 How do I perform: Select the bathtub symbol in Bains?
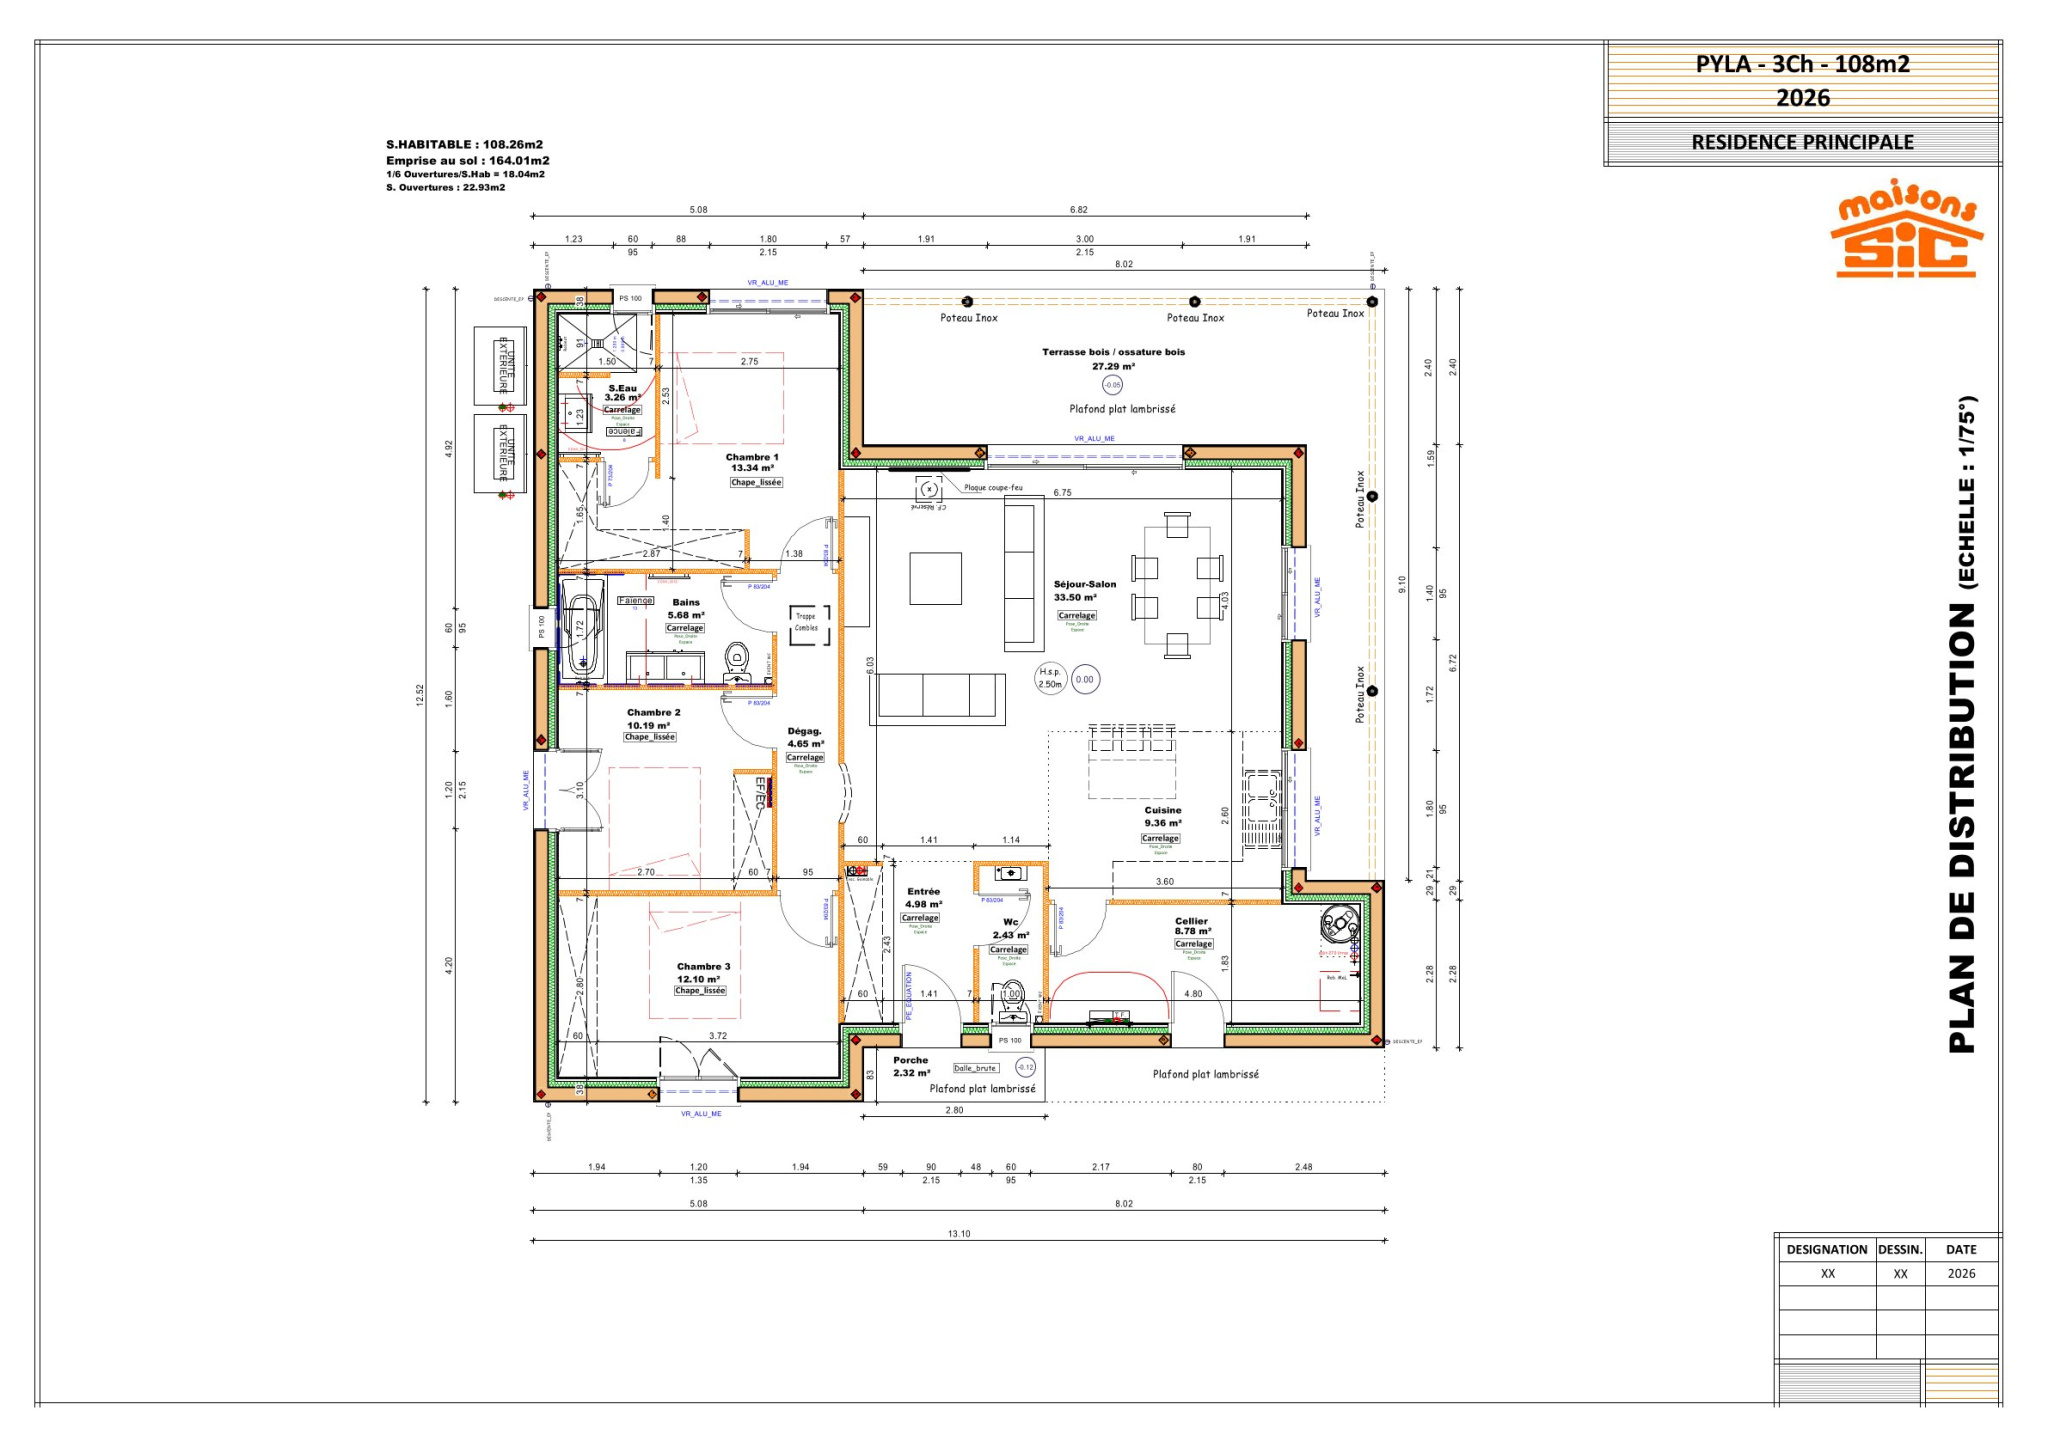coord(582,628)
